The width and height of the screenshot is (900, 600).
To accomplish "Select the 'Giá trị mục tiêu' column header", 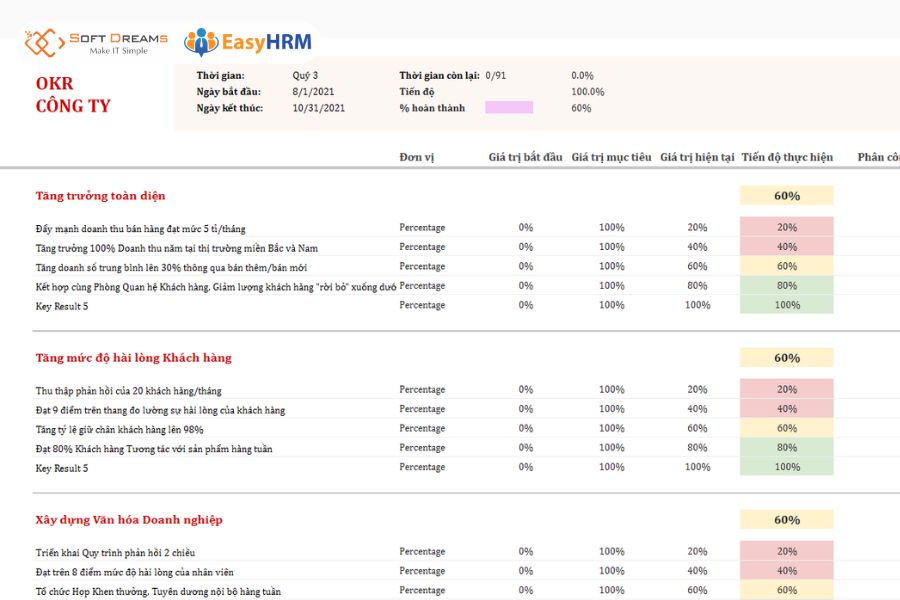I will click(x=611, y=157).
